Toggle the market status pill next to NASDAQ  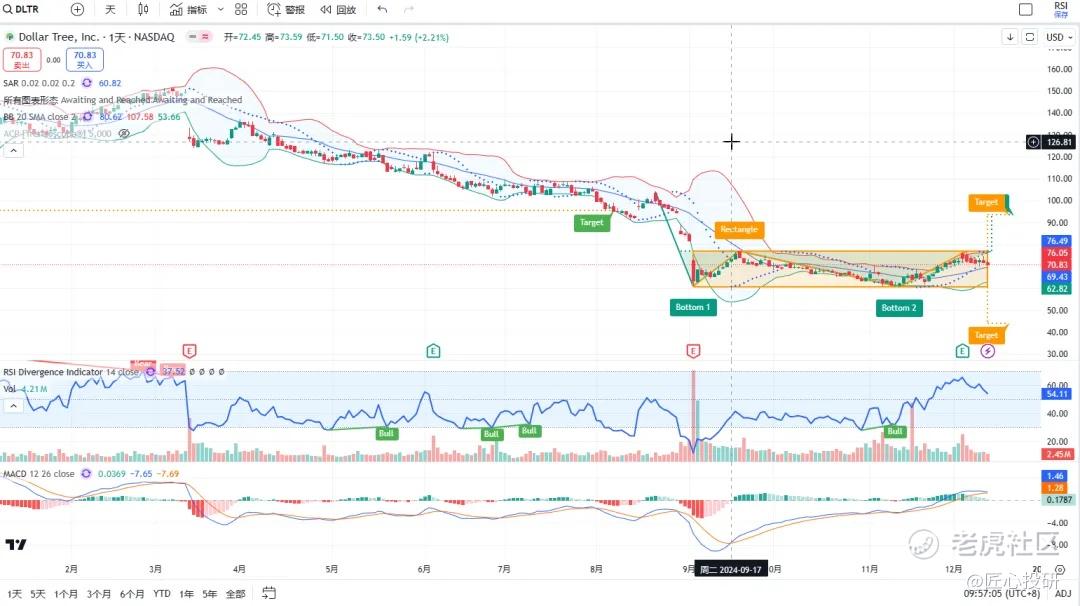(198, 36)
